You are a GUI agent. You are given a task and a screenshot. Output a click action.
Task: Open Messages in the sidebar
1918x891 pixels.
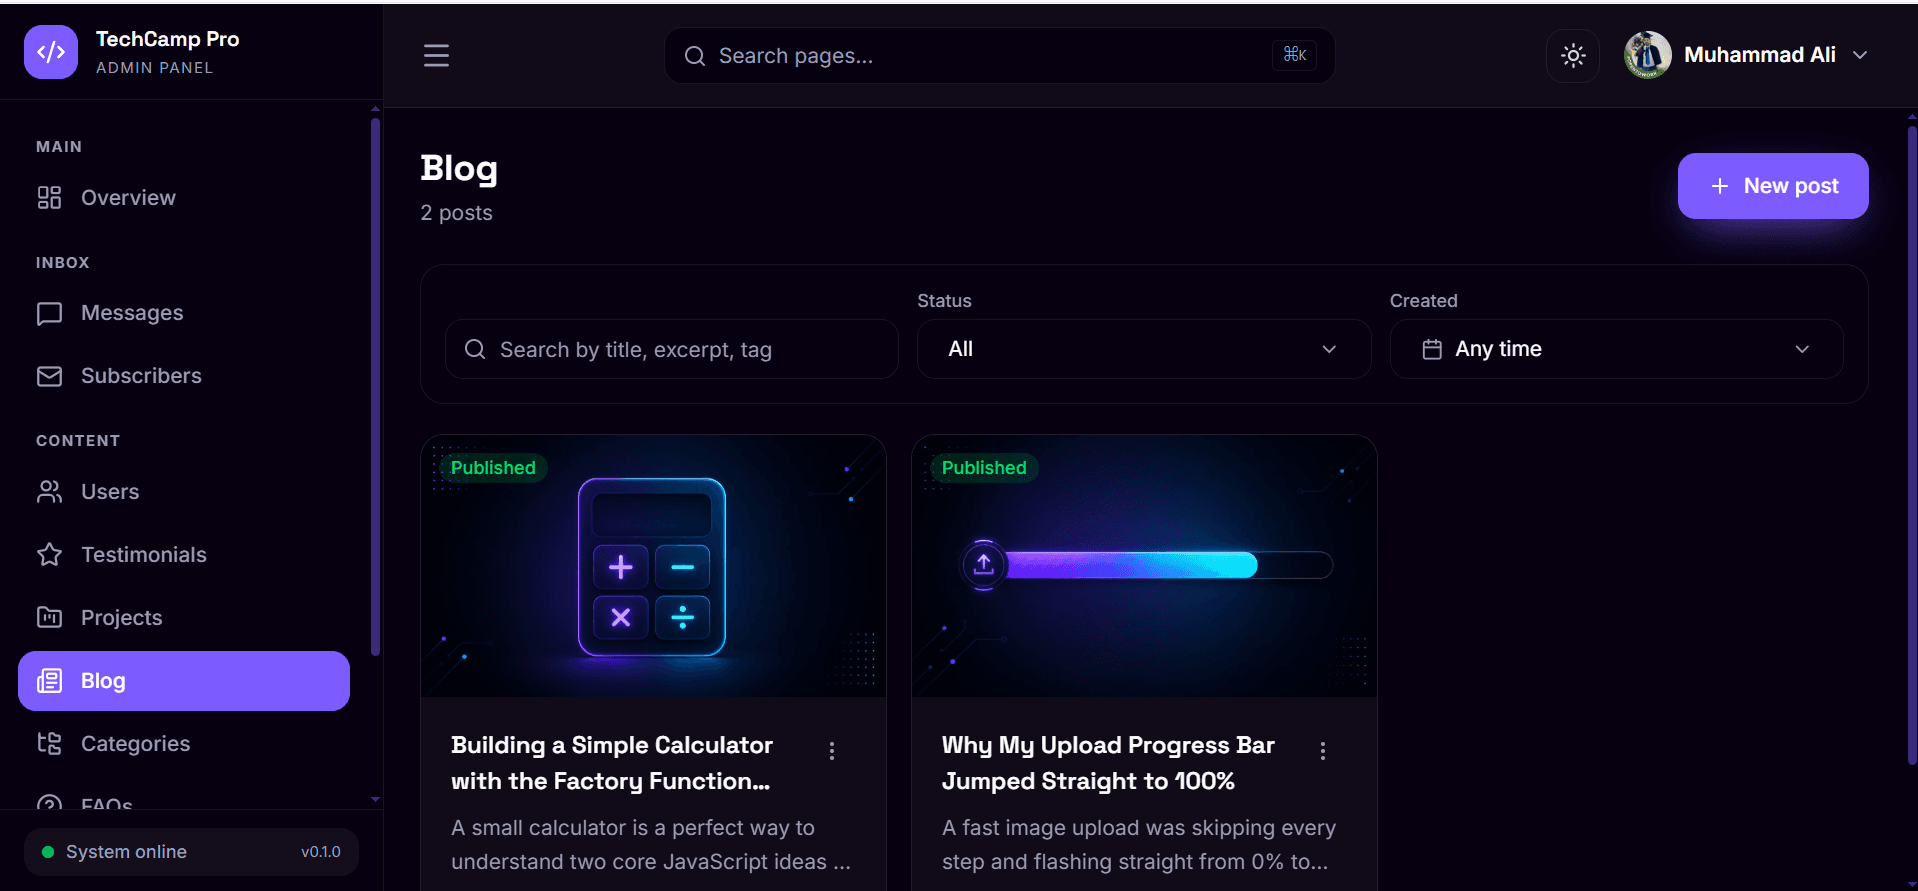pos(184,313)
